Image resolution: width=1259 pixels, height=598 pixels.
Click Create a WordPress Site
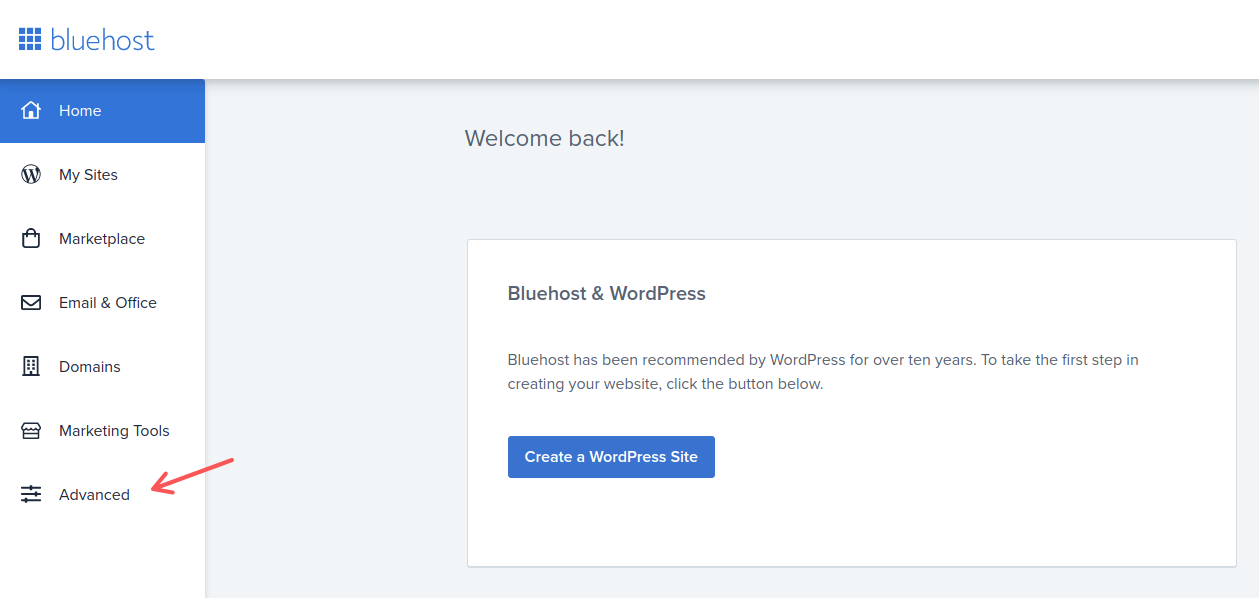(x=611, y=456)
